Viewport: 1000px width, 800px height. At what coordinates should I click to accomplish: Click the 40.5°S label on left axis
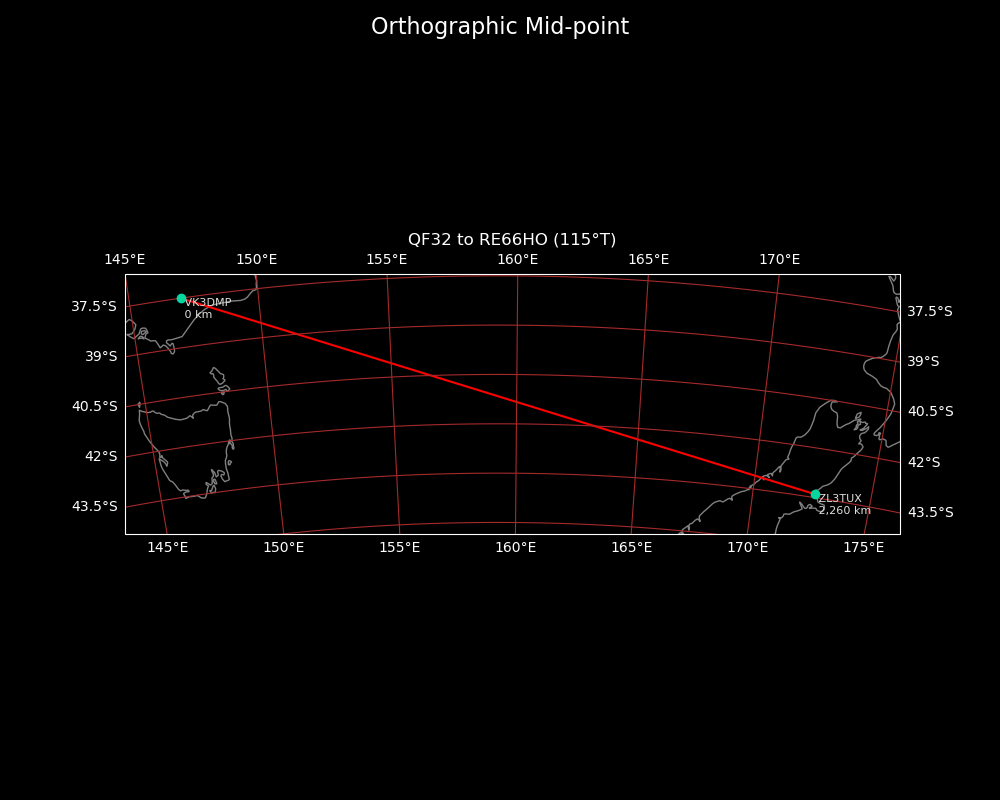click(94, 406)
